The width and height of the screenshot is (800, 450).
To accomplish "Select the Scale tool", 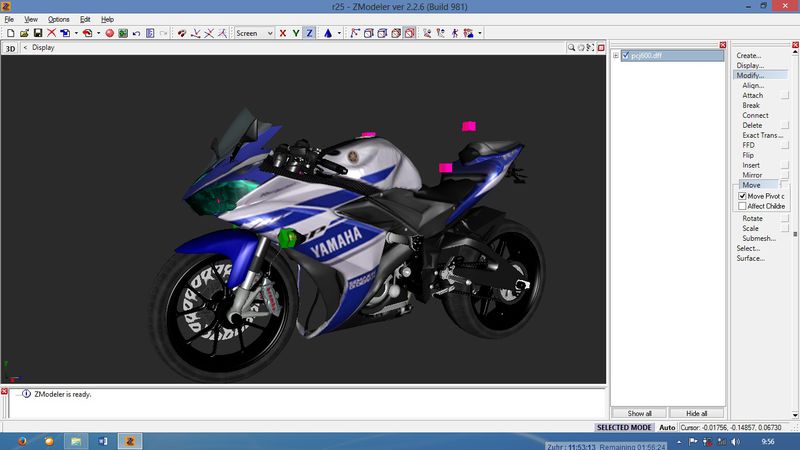I will tap(751, 229).
